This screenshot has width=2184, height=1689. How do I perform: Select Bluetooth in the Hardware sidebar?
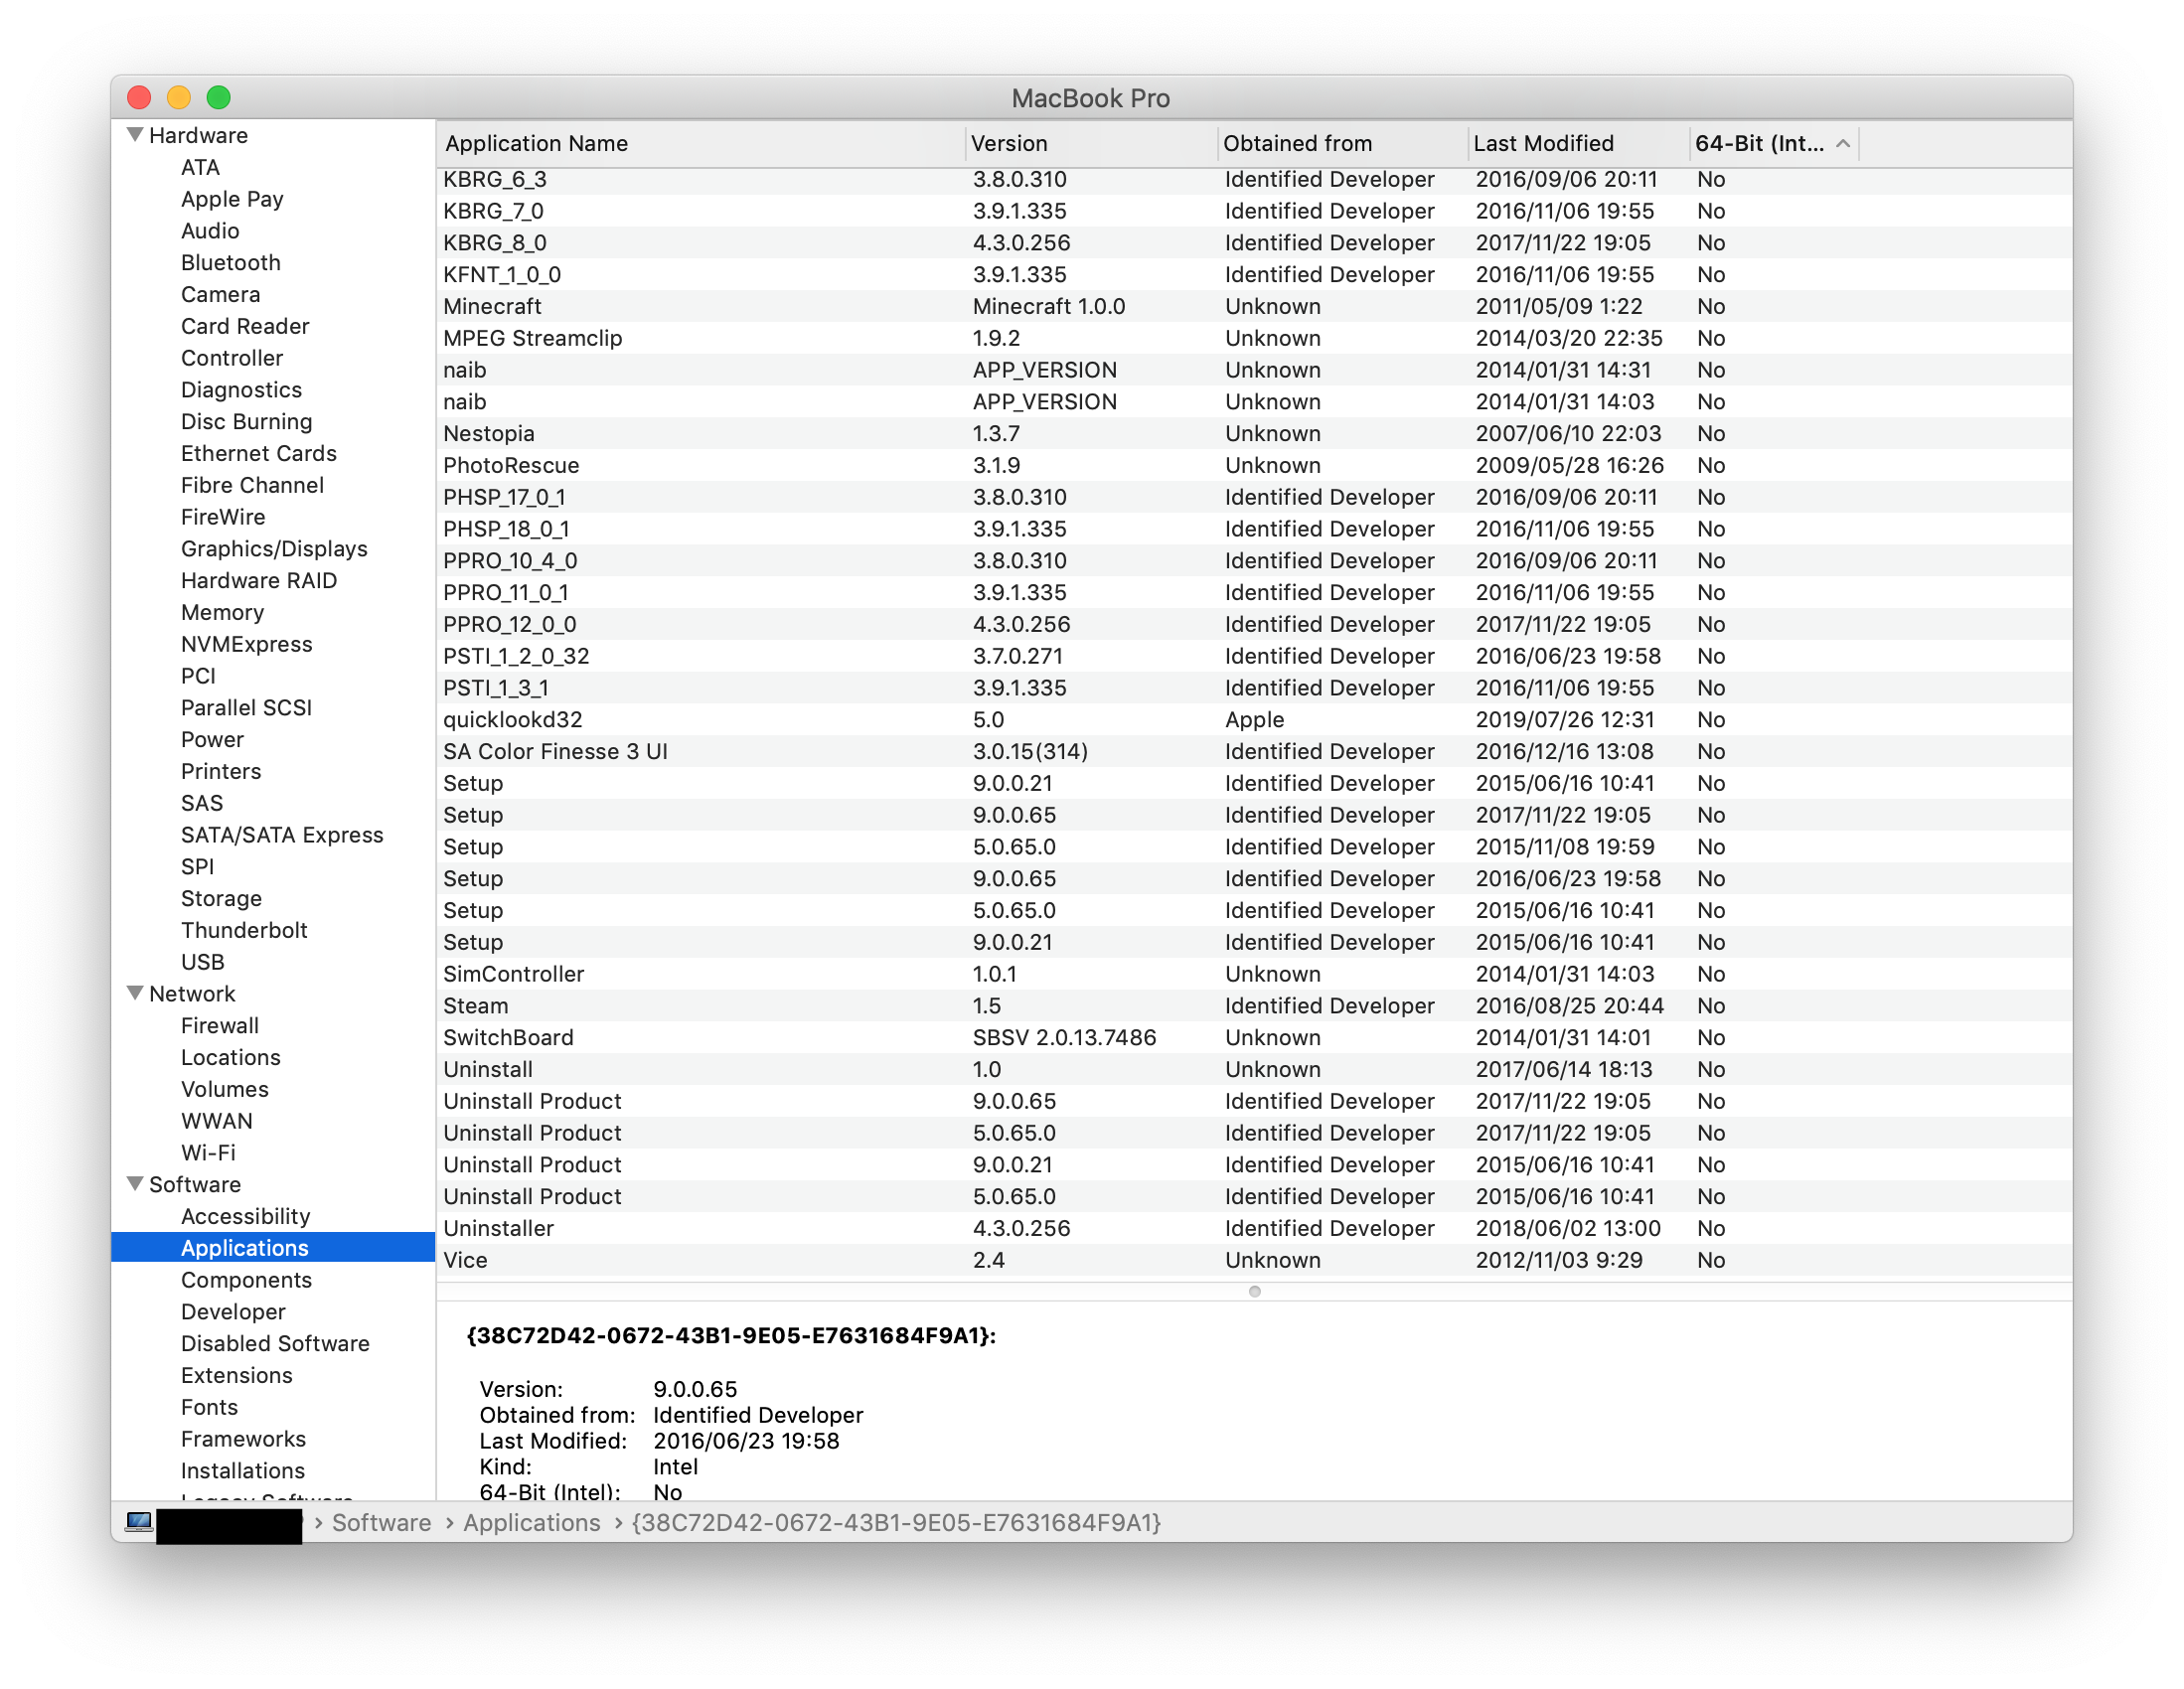point(231,263)
